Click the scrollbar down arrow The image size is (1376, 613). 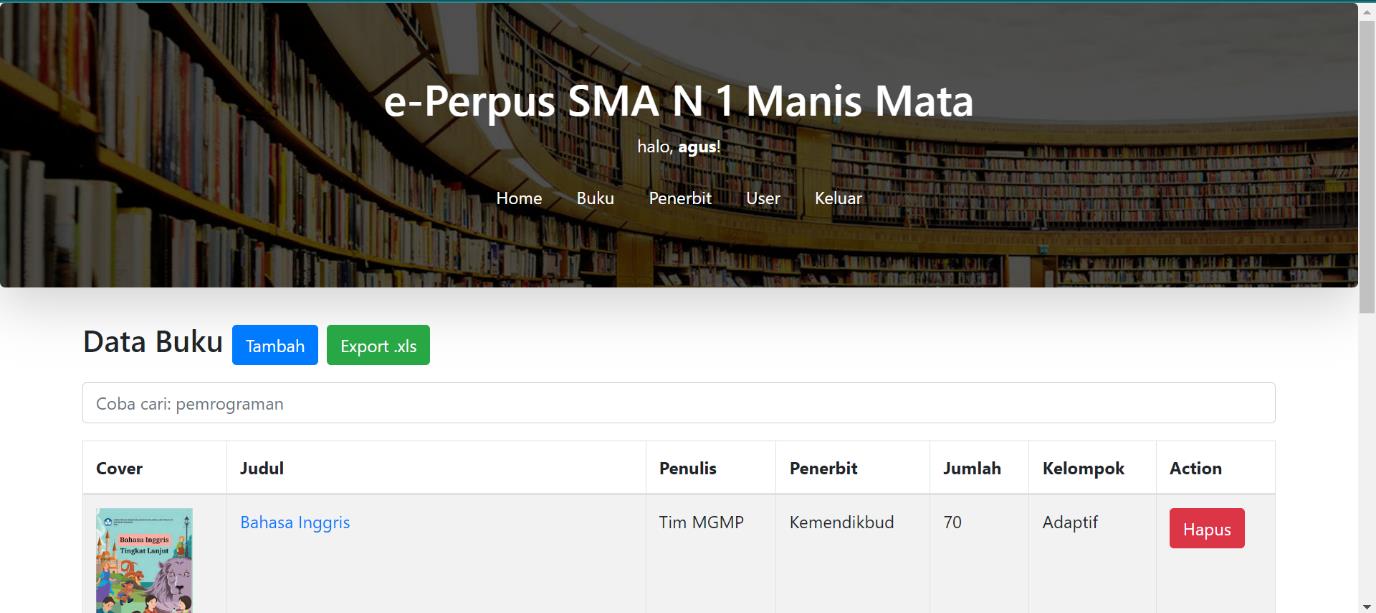pos(1368,605)
